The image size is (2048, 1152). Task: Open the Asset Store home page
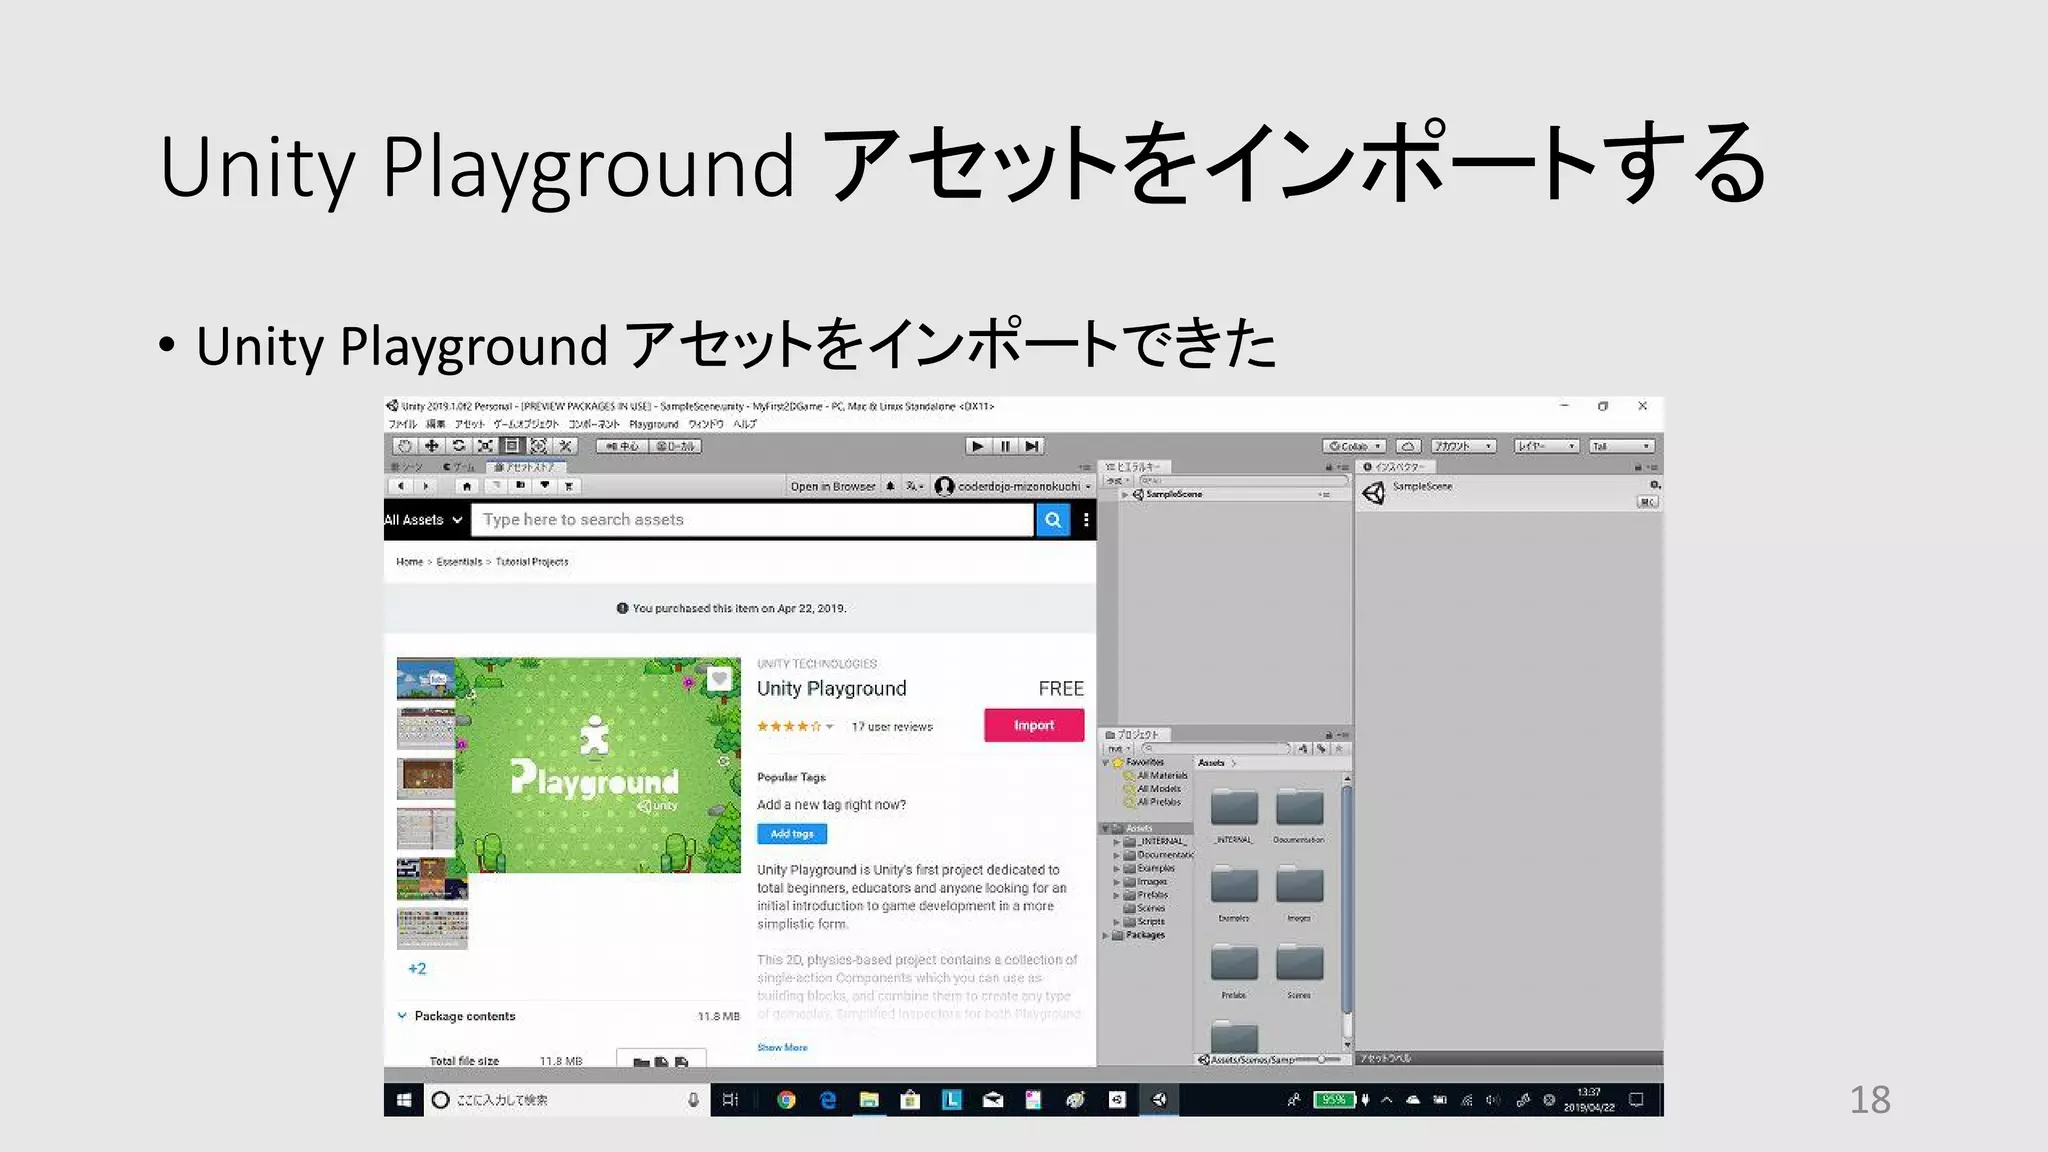[466, 486]
